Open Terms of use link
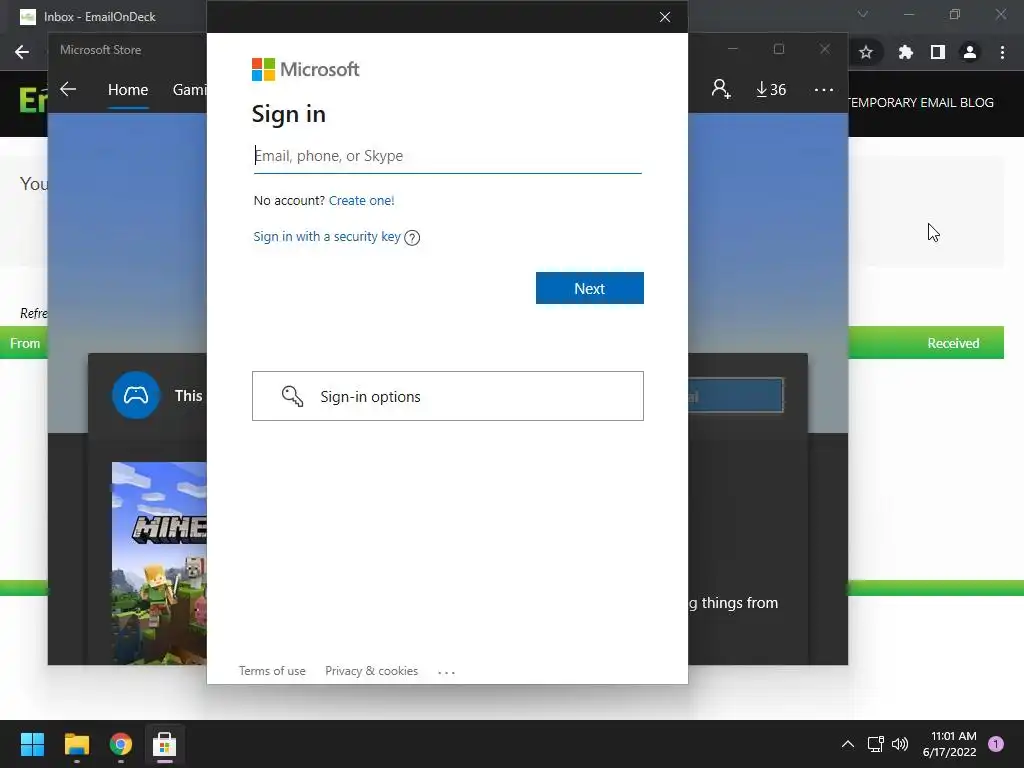The height and width of the screenshot is (768, 1024). coord(272,671)
